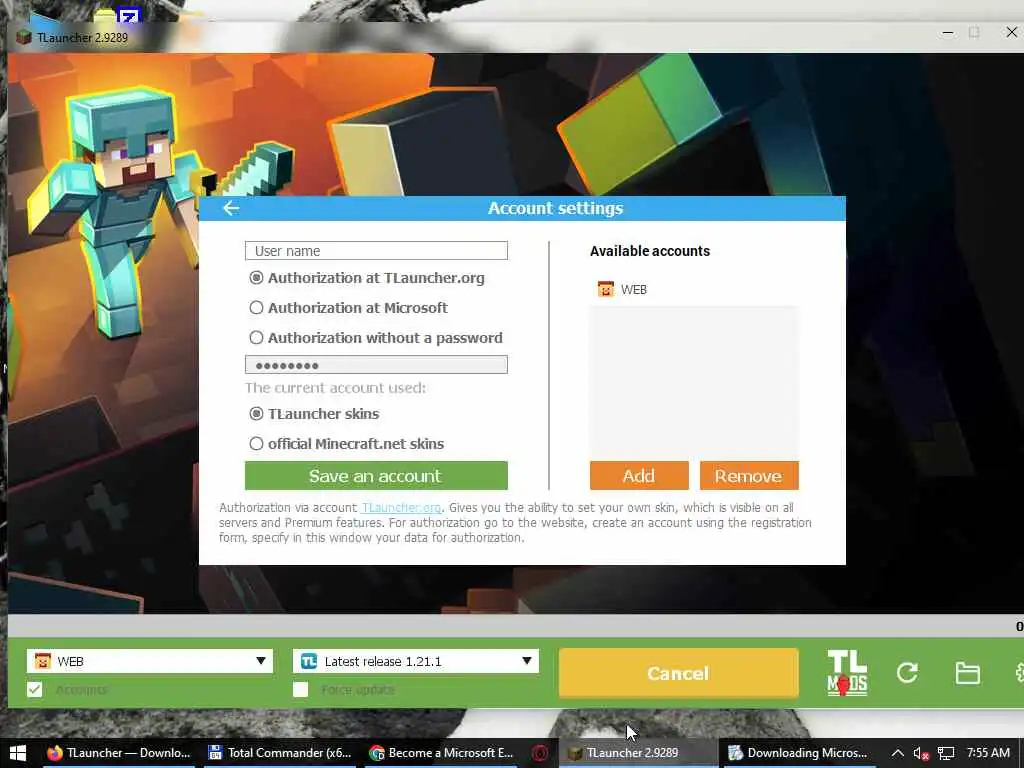Image resolution: width=1024 pixels, height=768 pixels.
Task: Click the Add account button
Action: 639,475
